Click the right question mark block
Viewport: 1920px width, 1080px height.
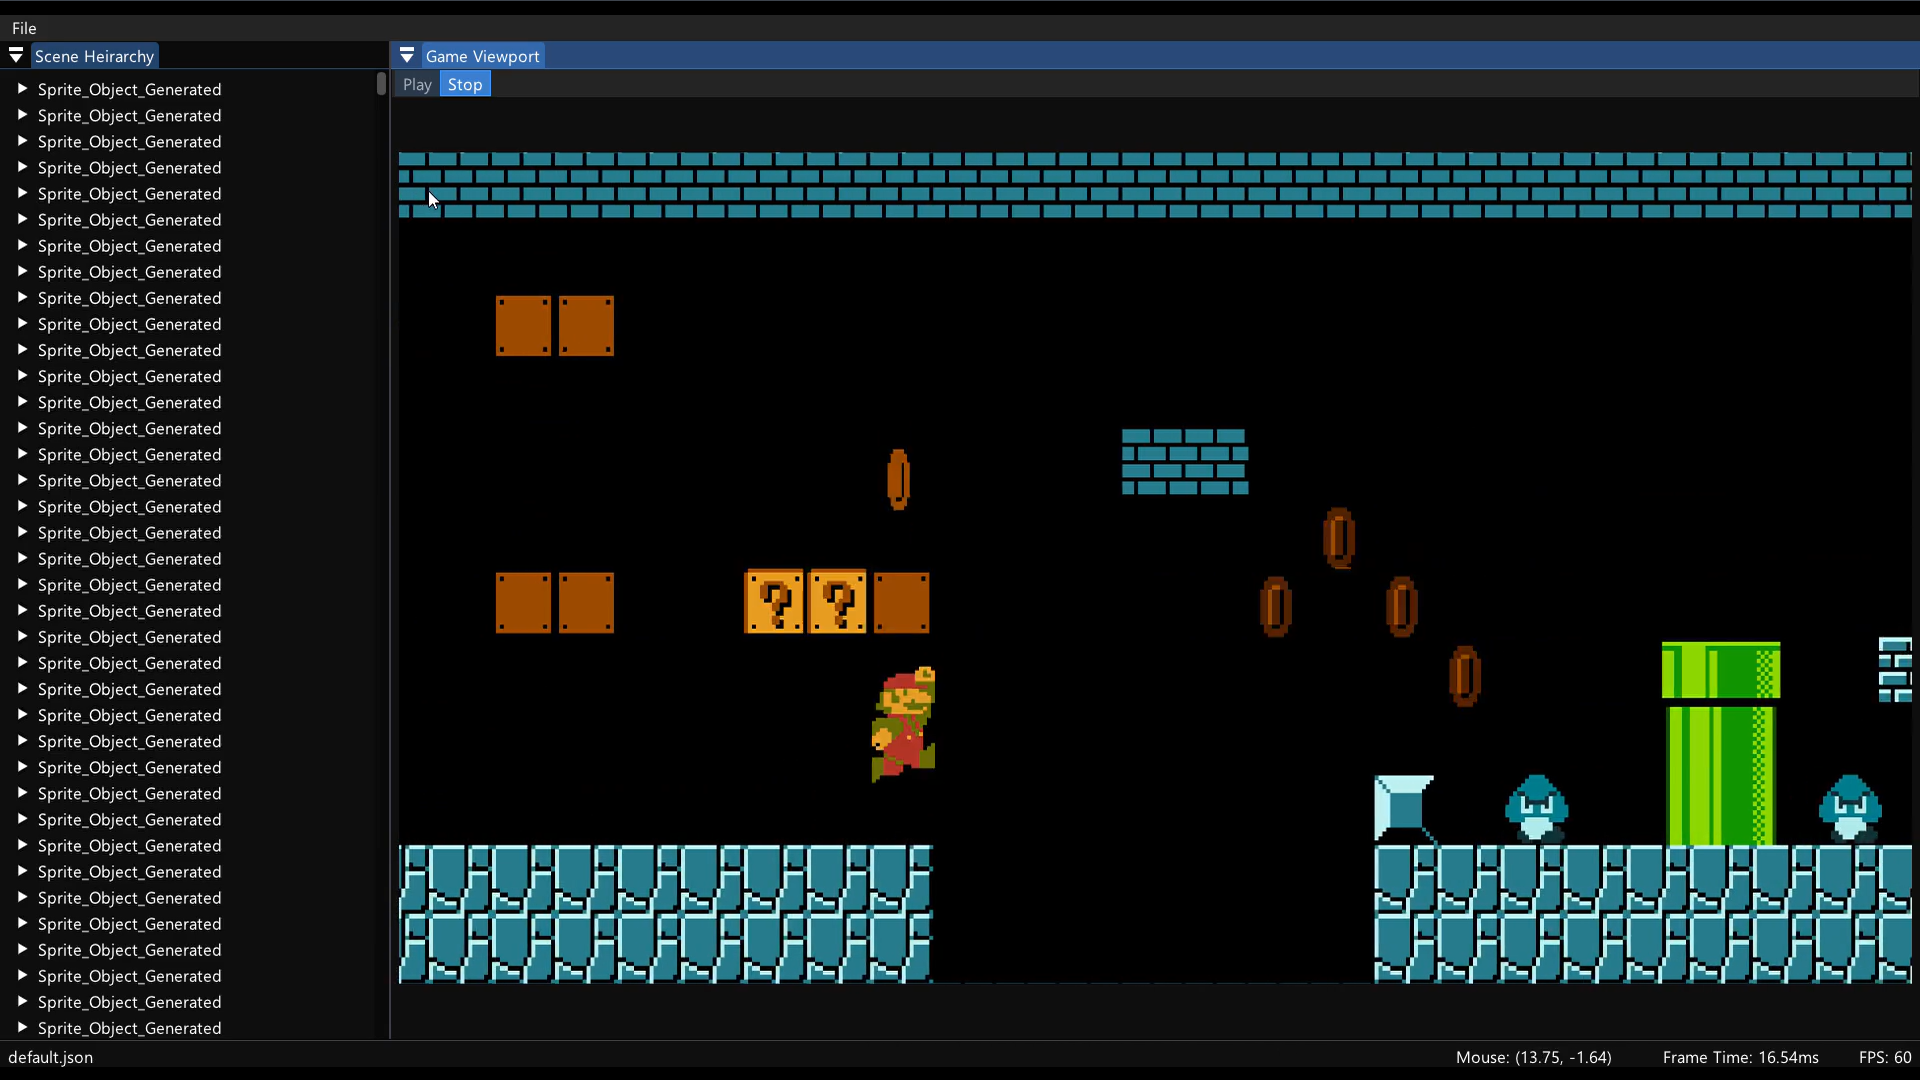click(838, 602)
